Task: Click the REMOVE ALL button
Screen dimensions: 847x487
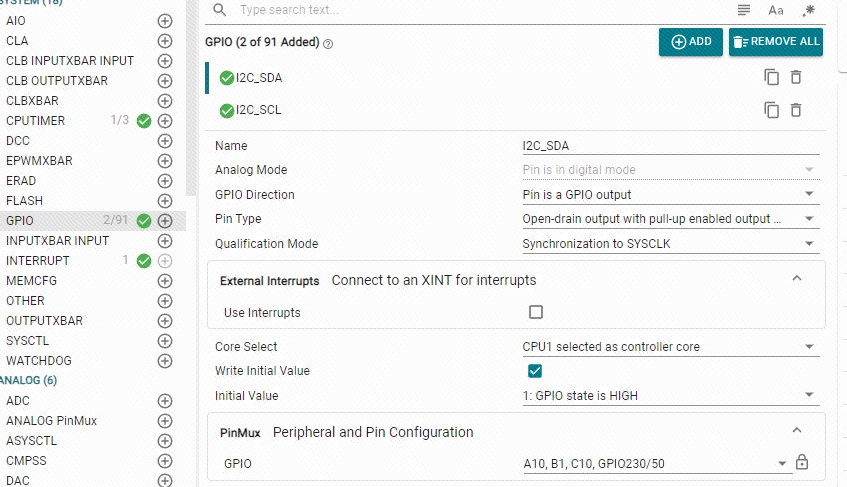Action: pos(776,42)
